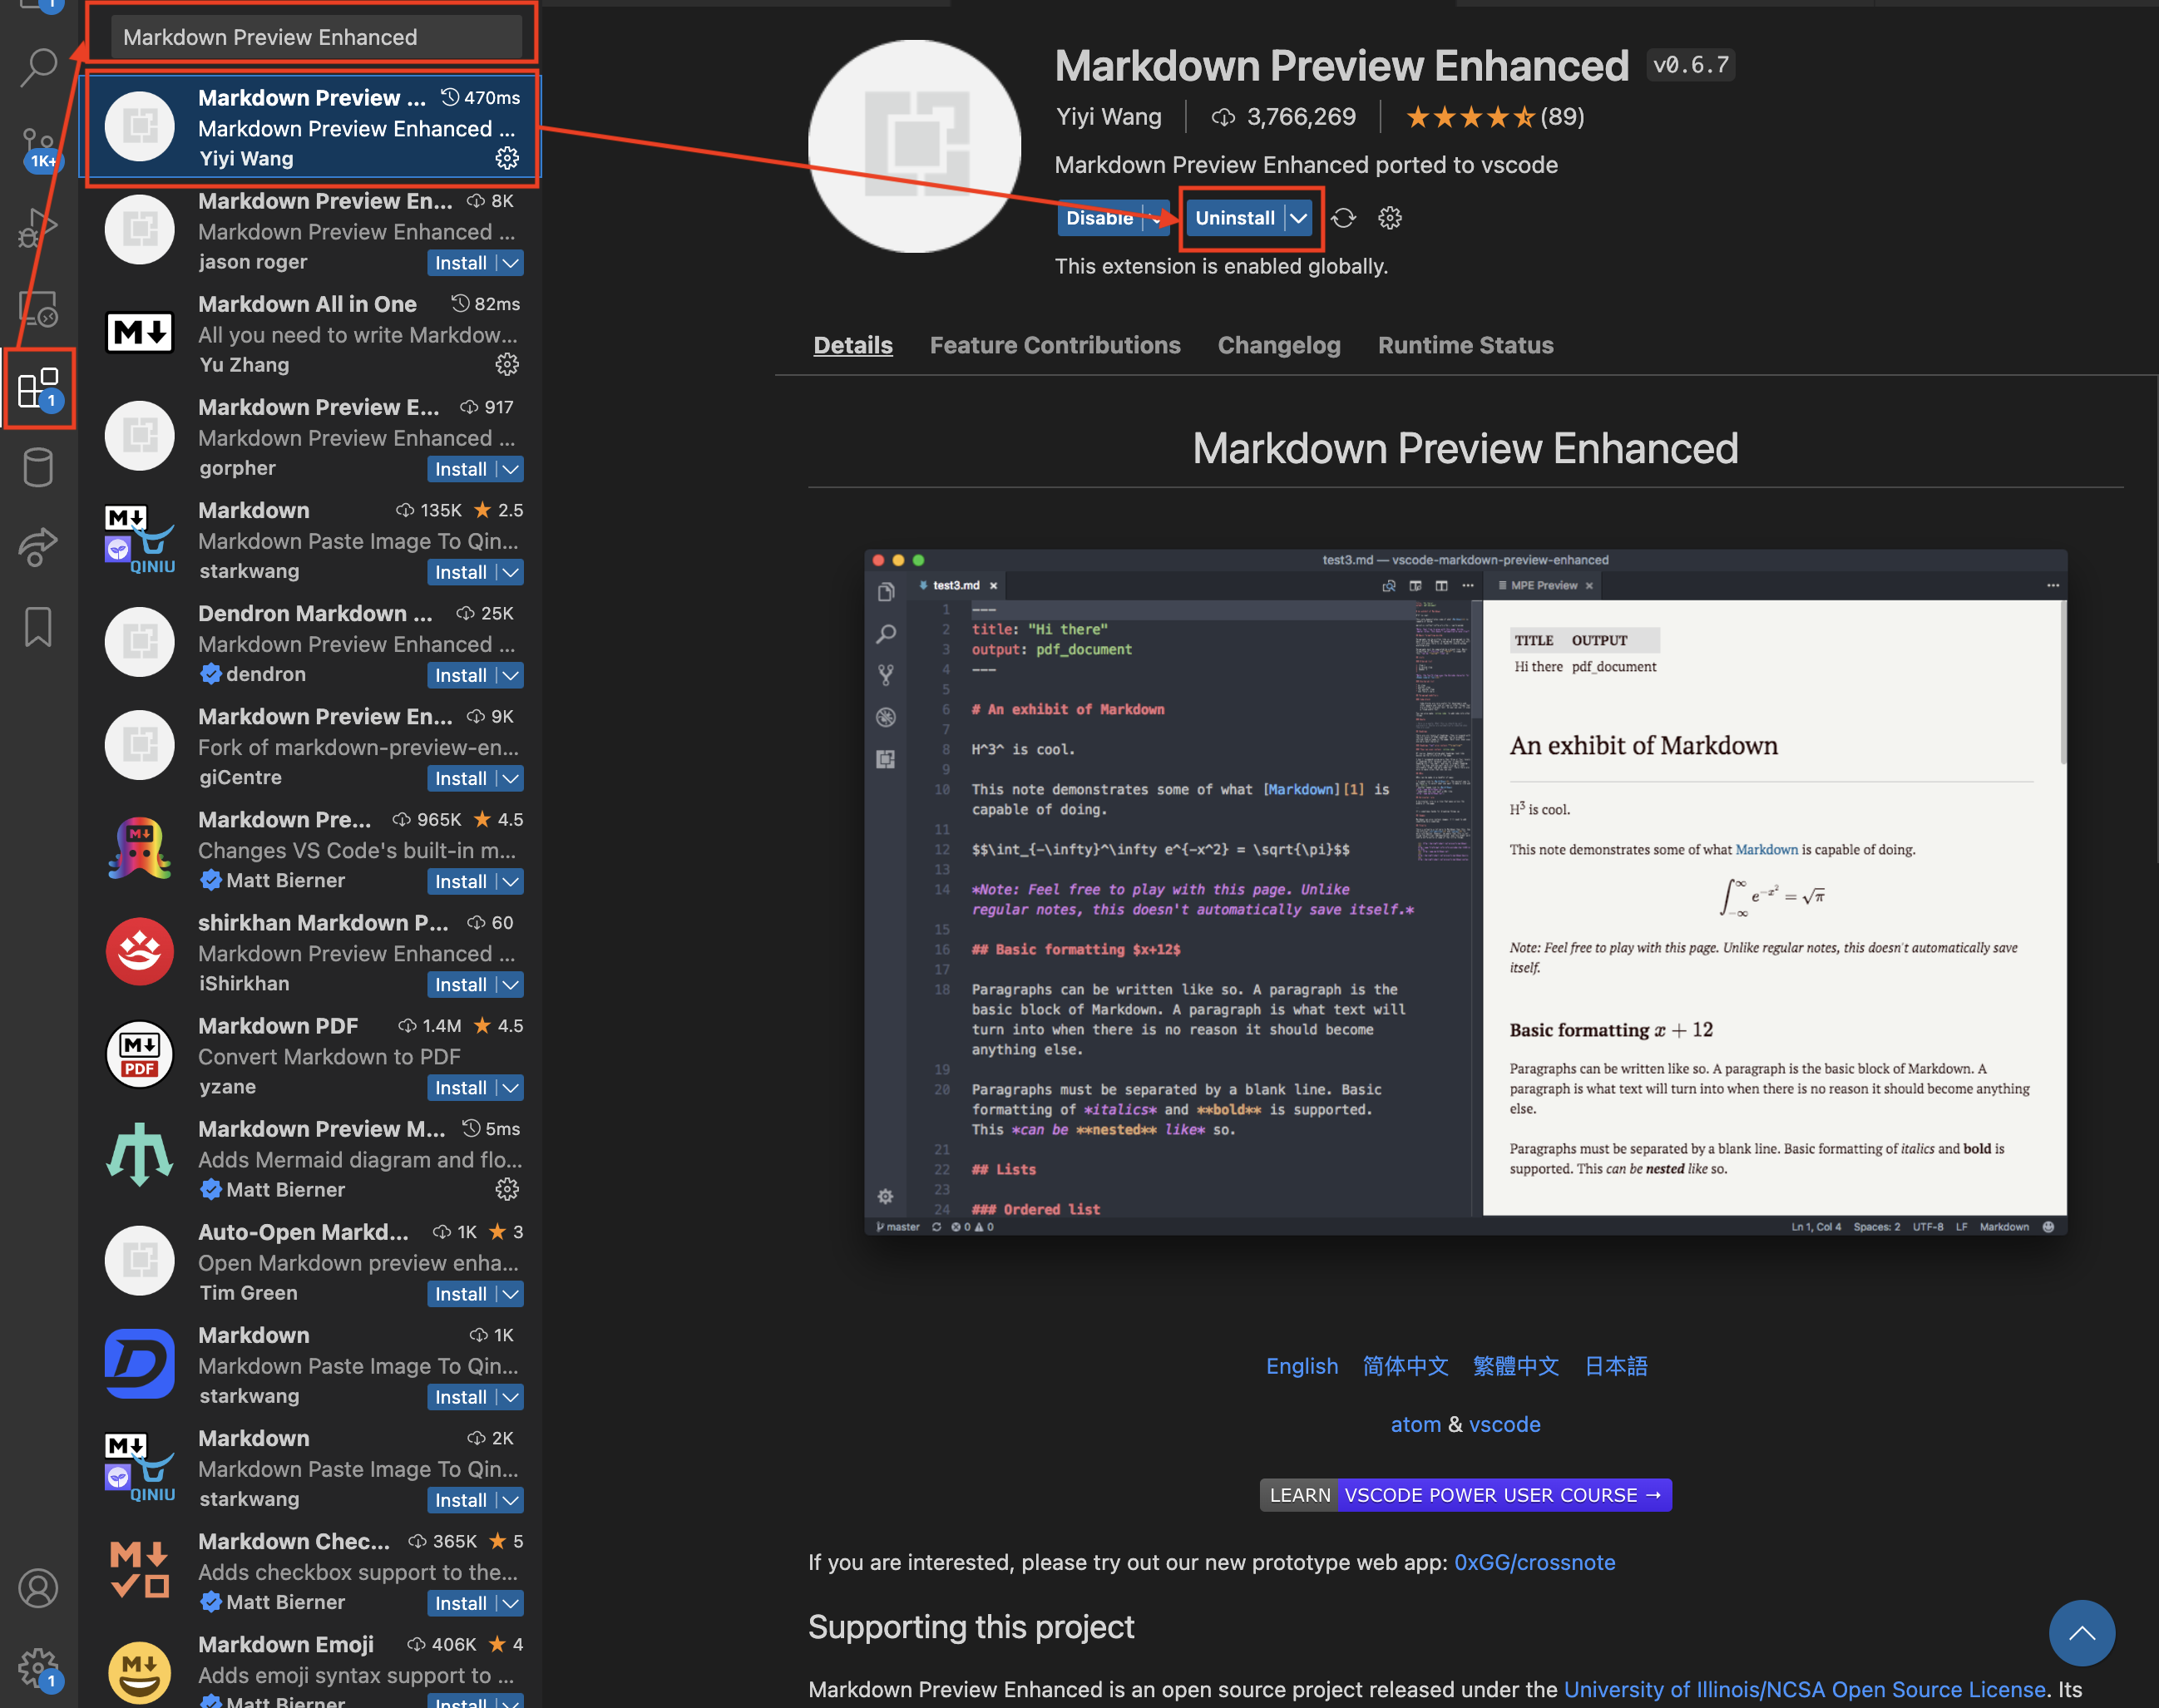Click the large extension logo in details

(914, 146)
